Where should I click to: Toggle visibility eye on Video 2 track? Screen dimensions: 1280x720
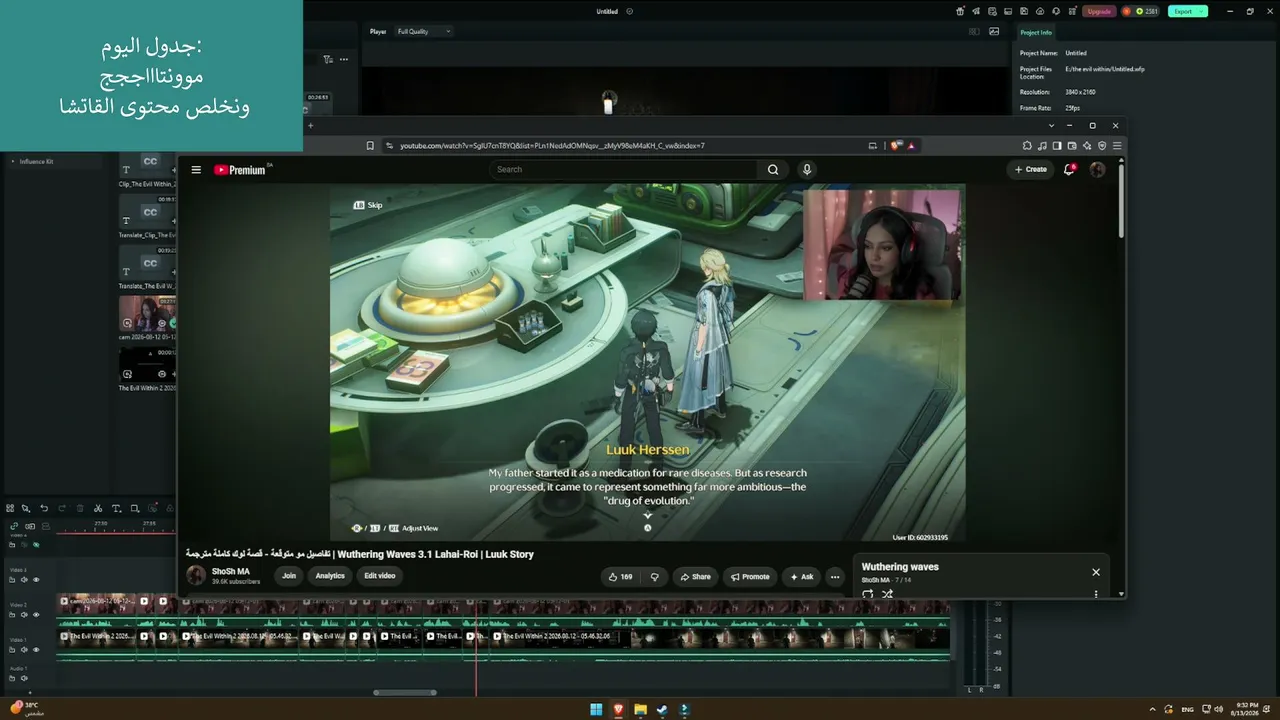coord(36,615)
